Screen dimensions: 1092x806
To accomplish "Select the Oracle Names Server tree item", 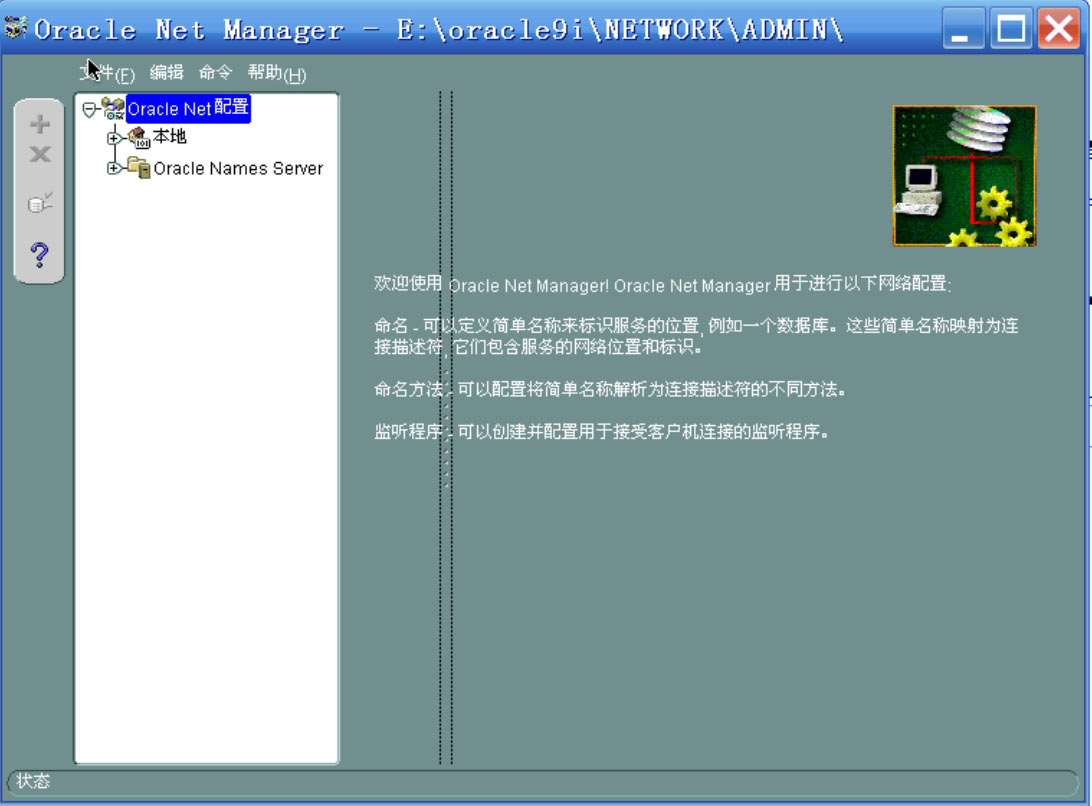I will pos(238,169).
